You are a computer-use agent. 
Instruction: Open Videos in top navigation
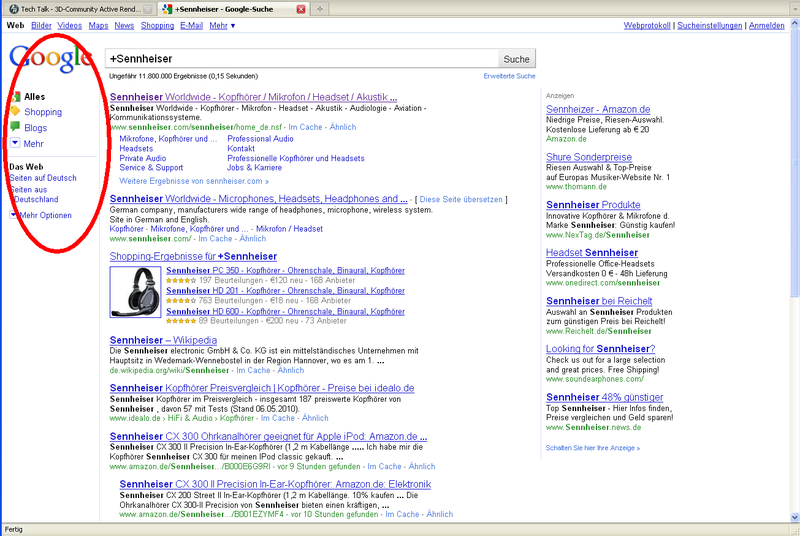(69, 25)
